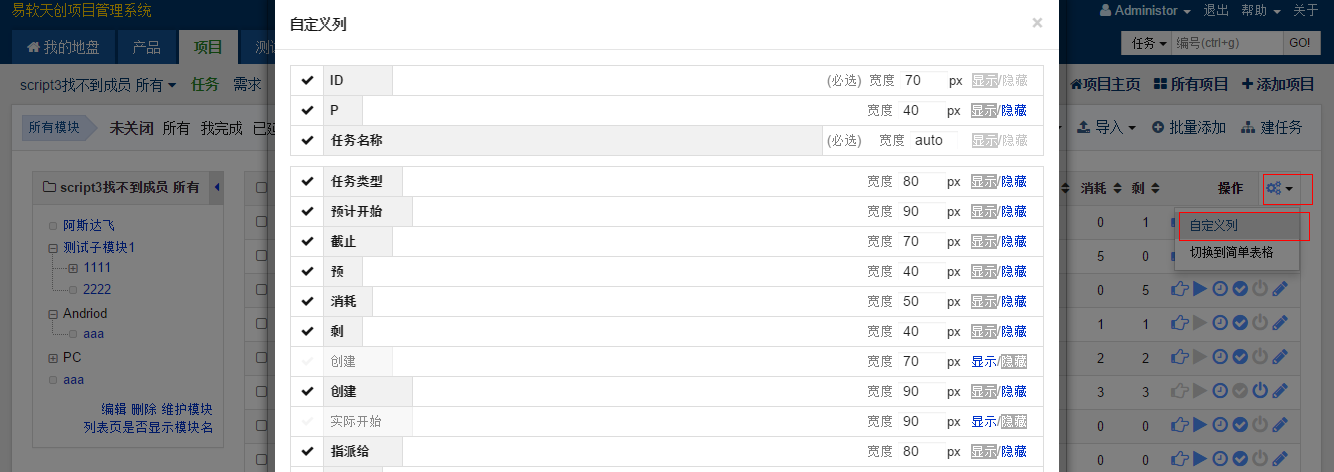Enable the 实际开始 column checkmark
This screenshot has height=472, width=1334.
pos(307,421)
